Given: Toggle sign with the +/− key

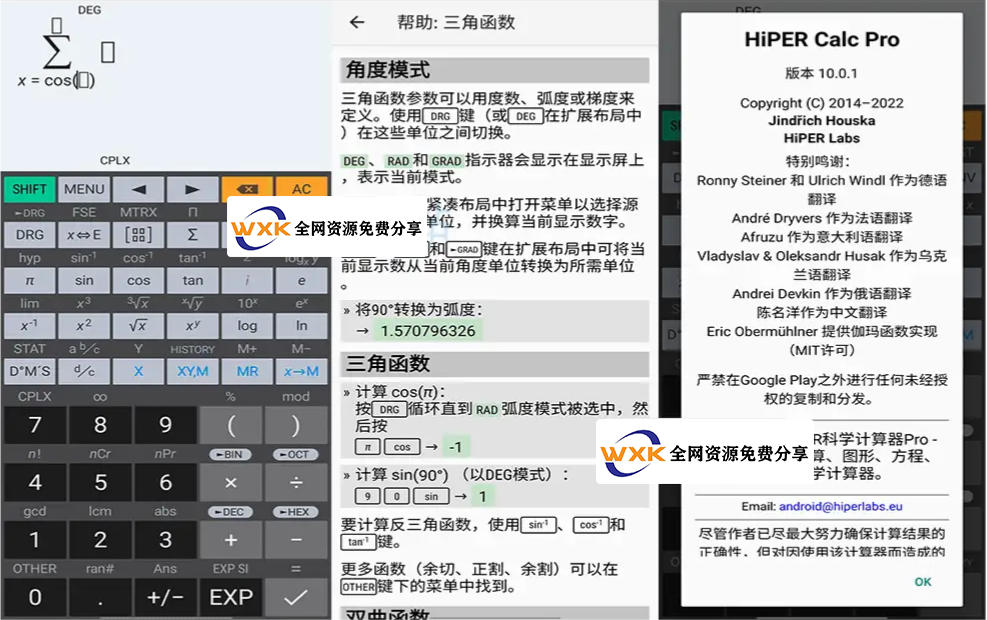Looking at the screenshot, I should click(166, 597).
